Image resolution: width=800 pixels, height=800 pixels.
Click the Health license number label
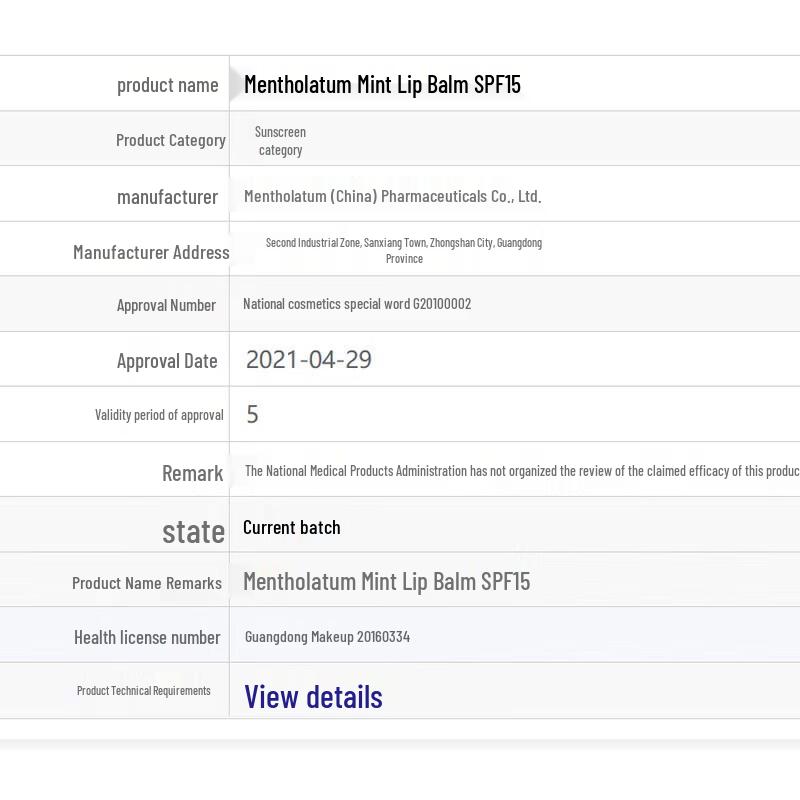pyautogui.click(x=147, y=637)
